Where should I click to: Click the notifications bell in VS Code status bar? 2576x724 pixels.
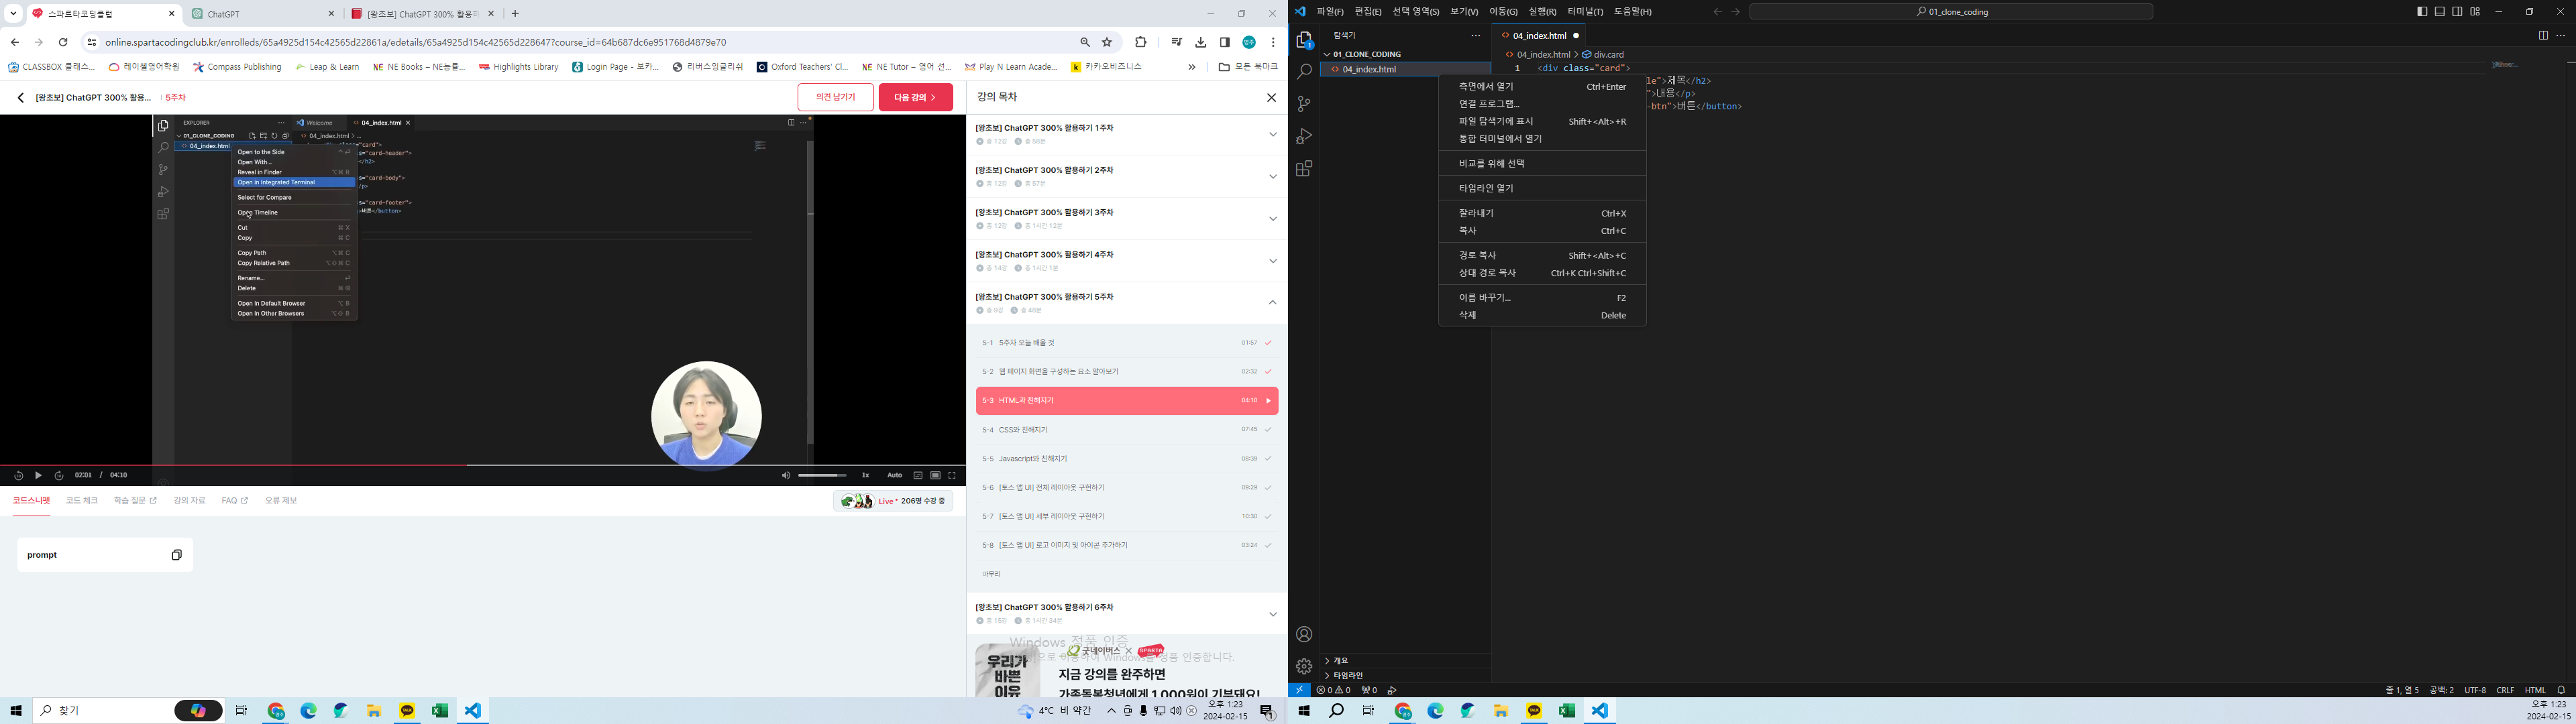pos(2561,690)
